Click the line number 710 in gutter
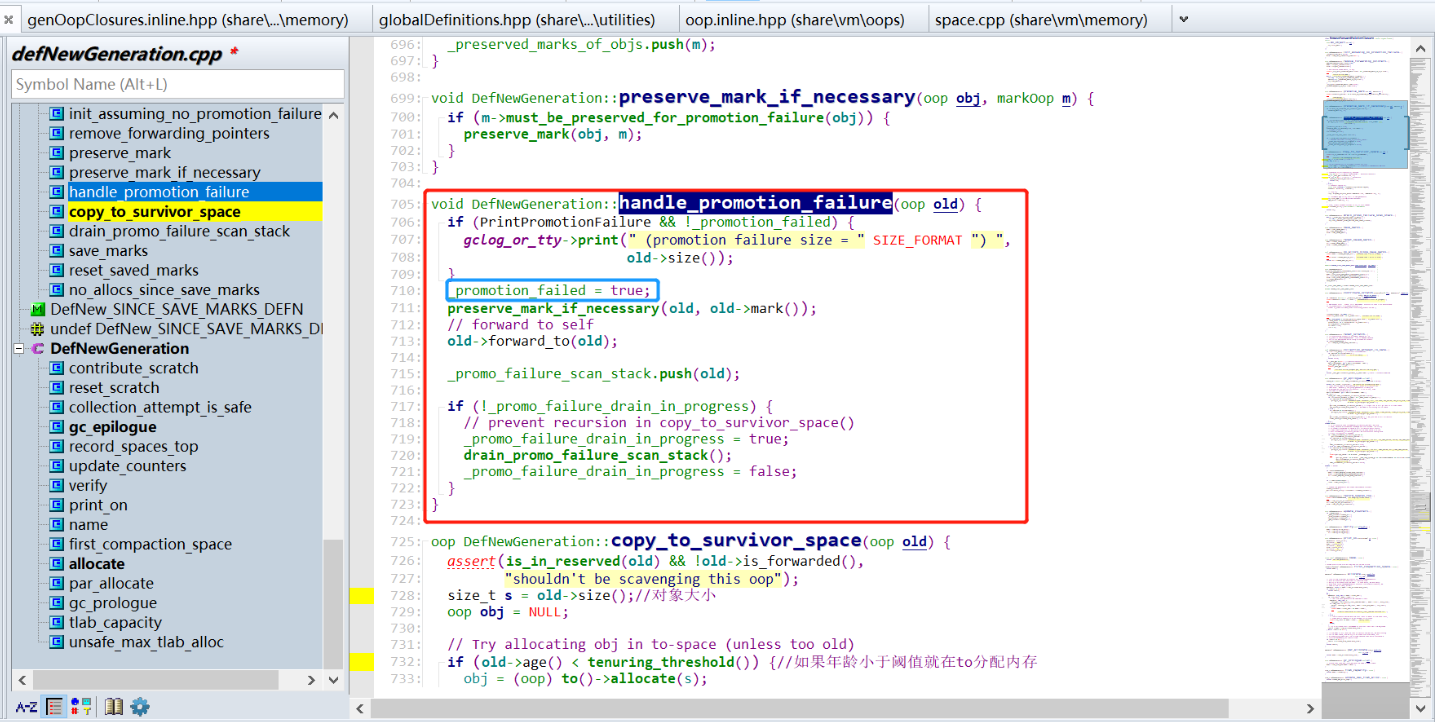 [x=406, y=291]
